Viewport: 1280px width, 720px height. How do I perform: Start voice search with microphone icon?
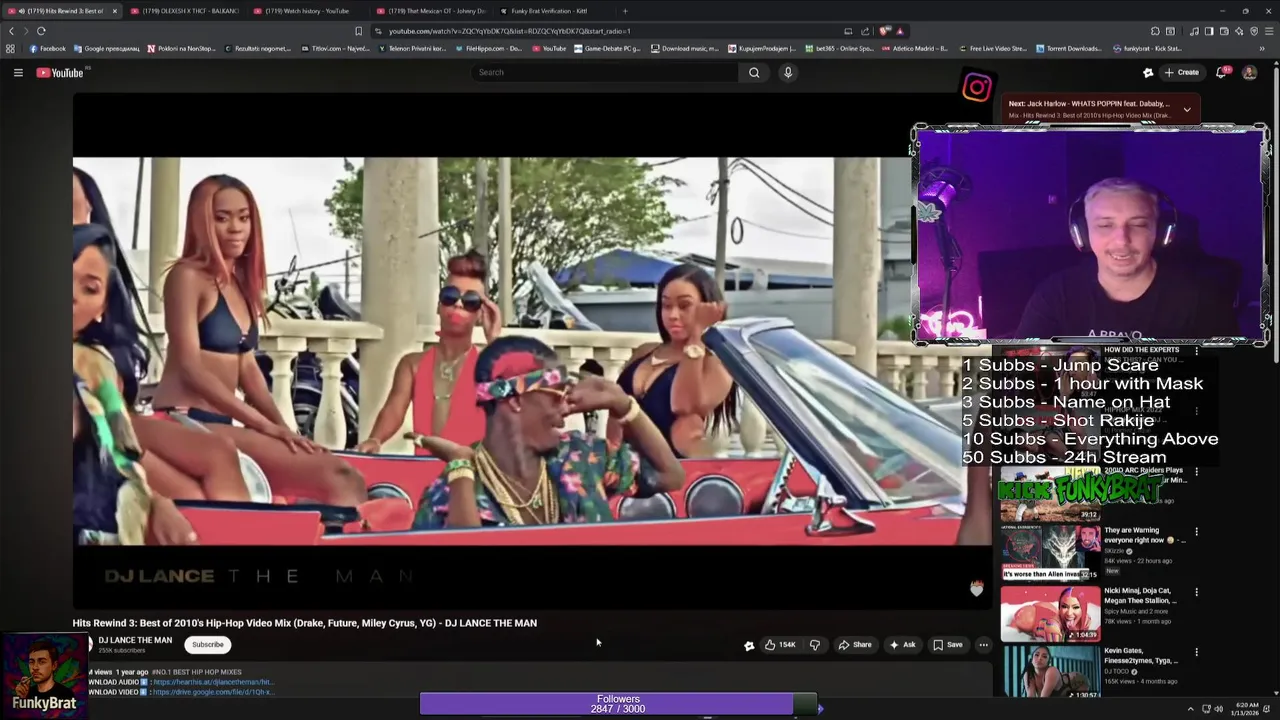point(788,72)
